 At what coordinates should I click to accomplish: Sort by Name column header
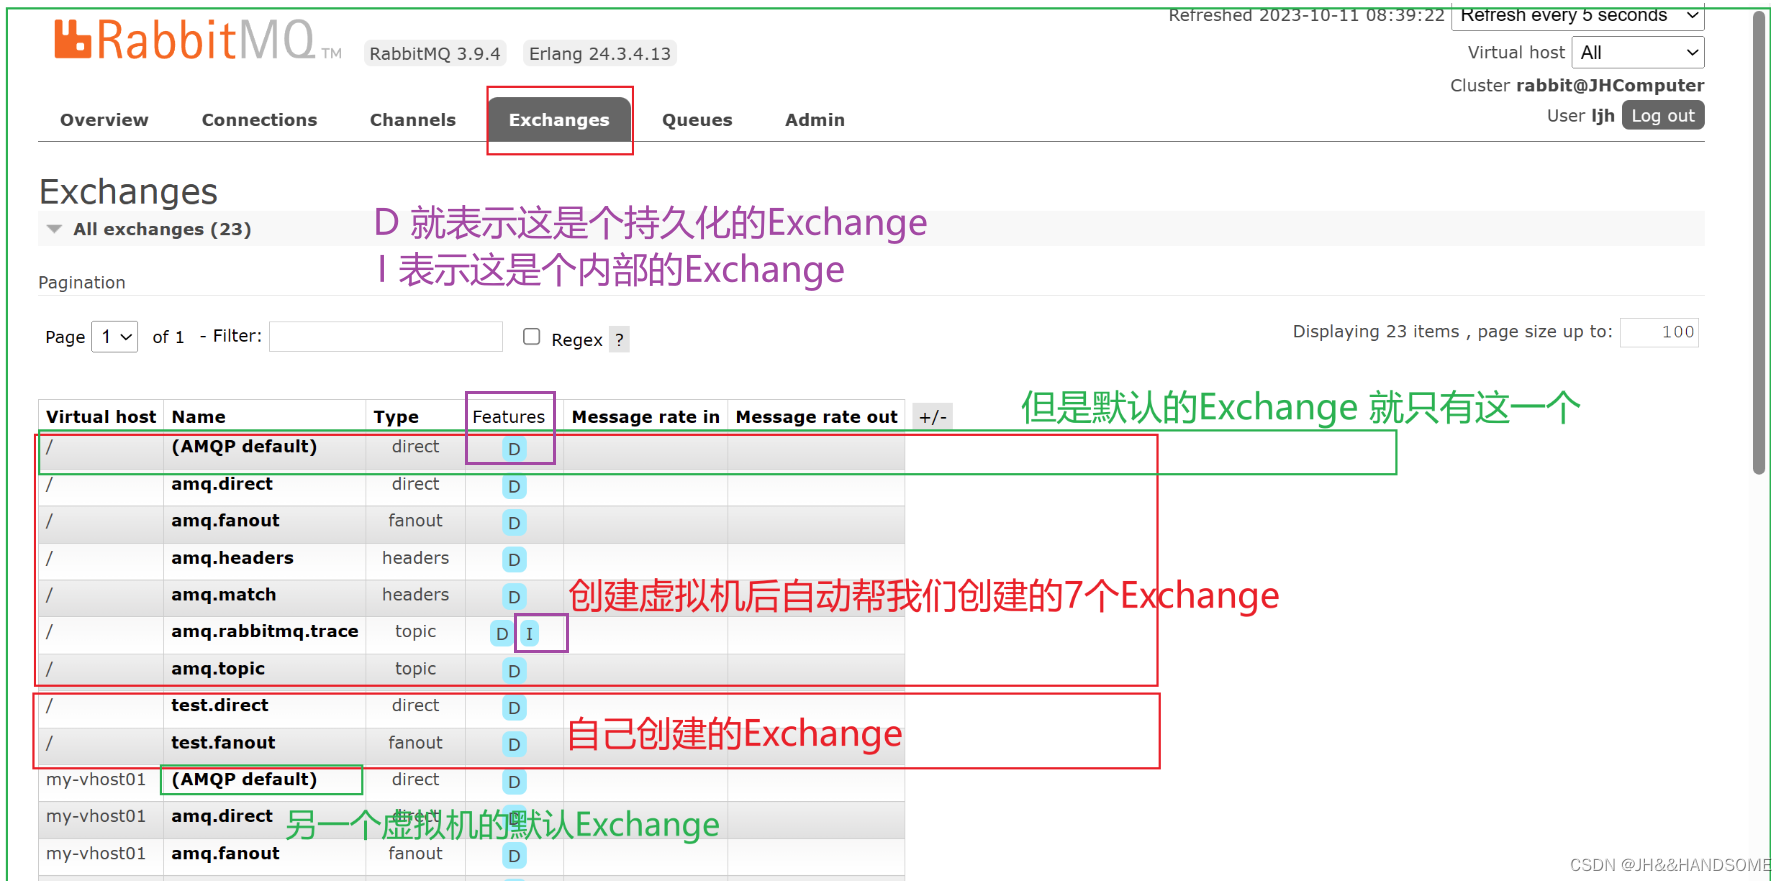click(x=198, y=417)
